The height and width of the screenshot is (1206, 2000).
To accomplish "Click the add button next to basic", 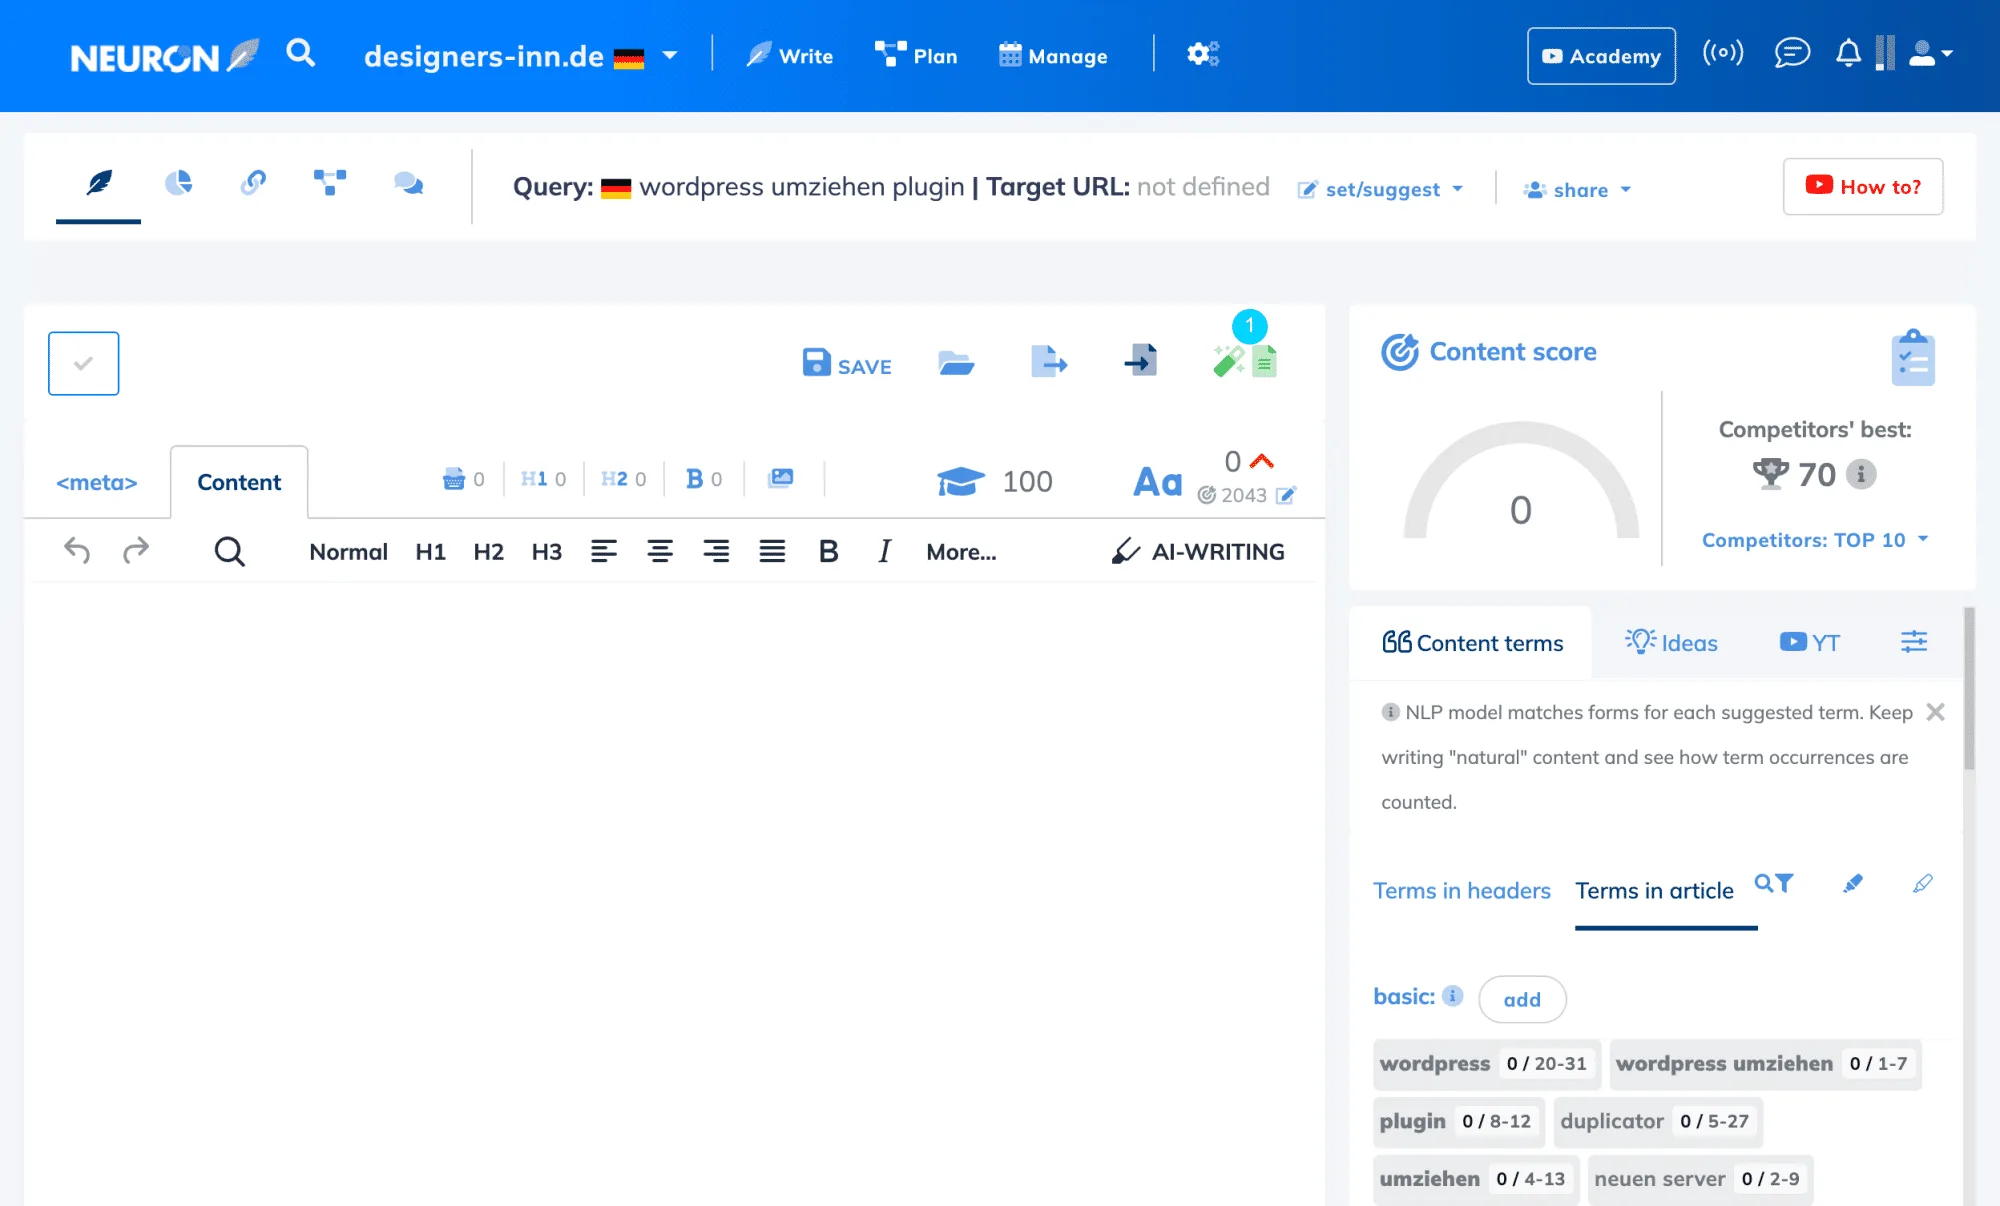I will pyautogui.click(x=1522, y=999).
